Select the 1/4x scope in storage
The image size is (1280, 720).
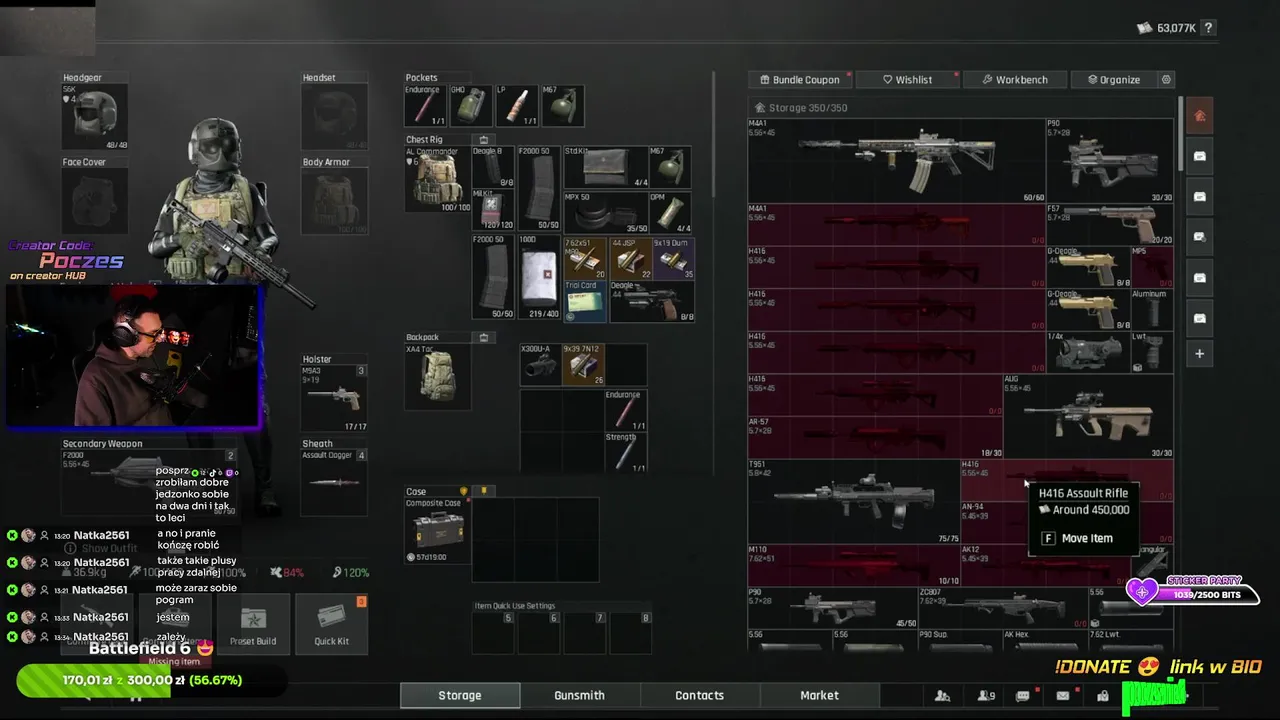(x=1088, y=352)
